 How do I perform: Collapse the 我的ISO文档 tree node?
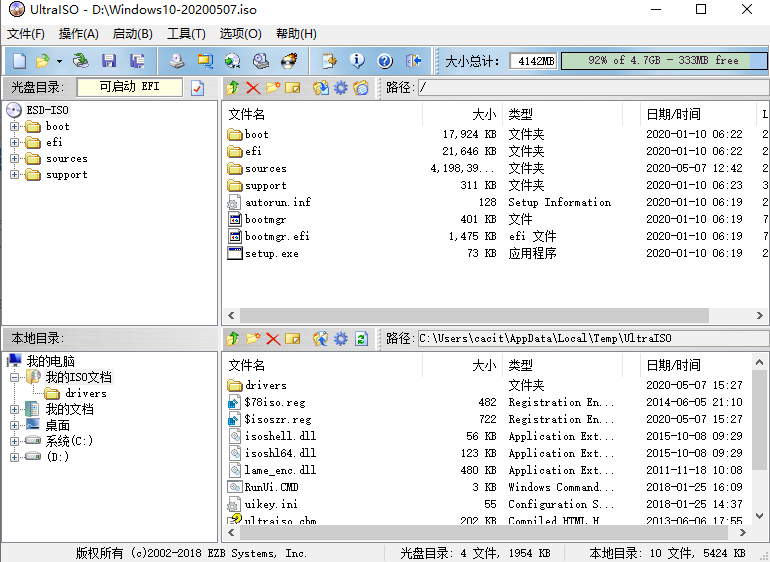click(14, 378)
